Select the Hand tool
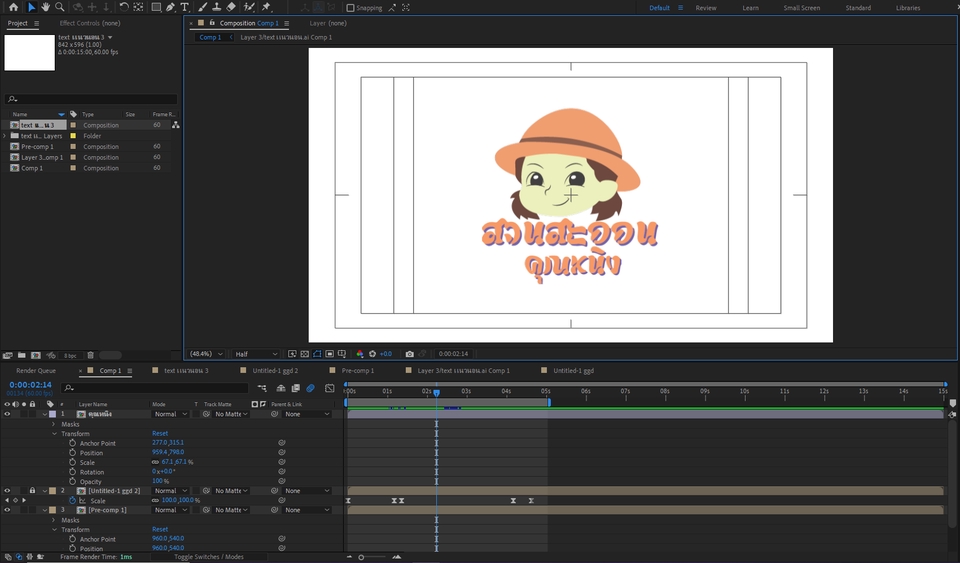The image size is (960, 563). click(x=45, y=7)
